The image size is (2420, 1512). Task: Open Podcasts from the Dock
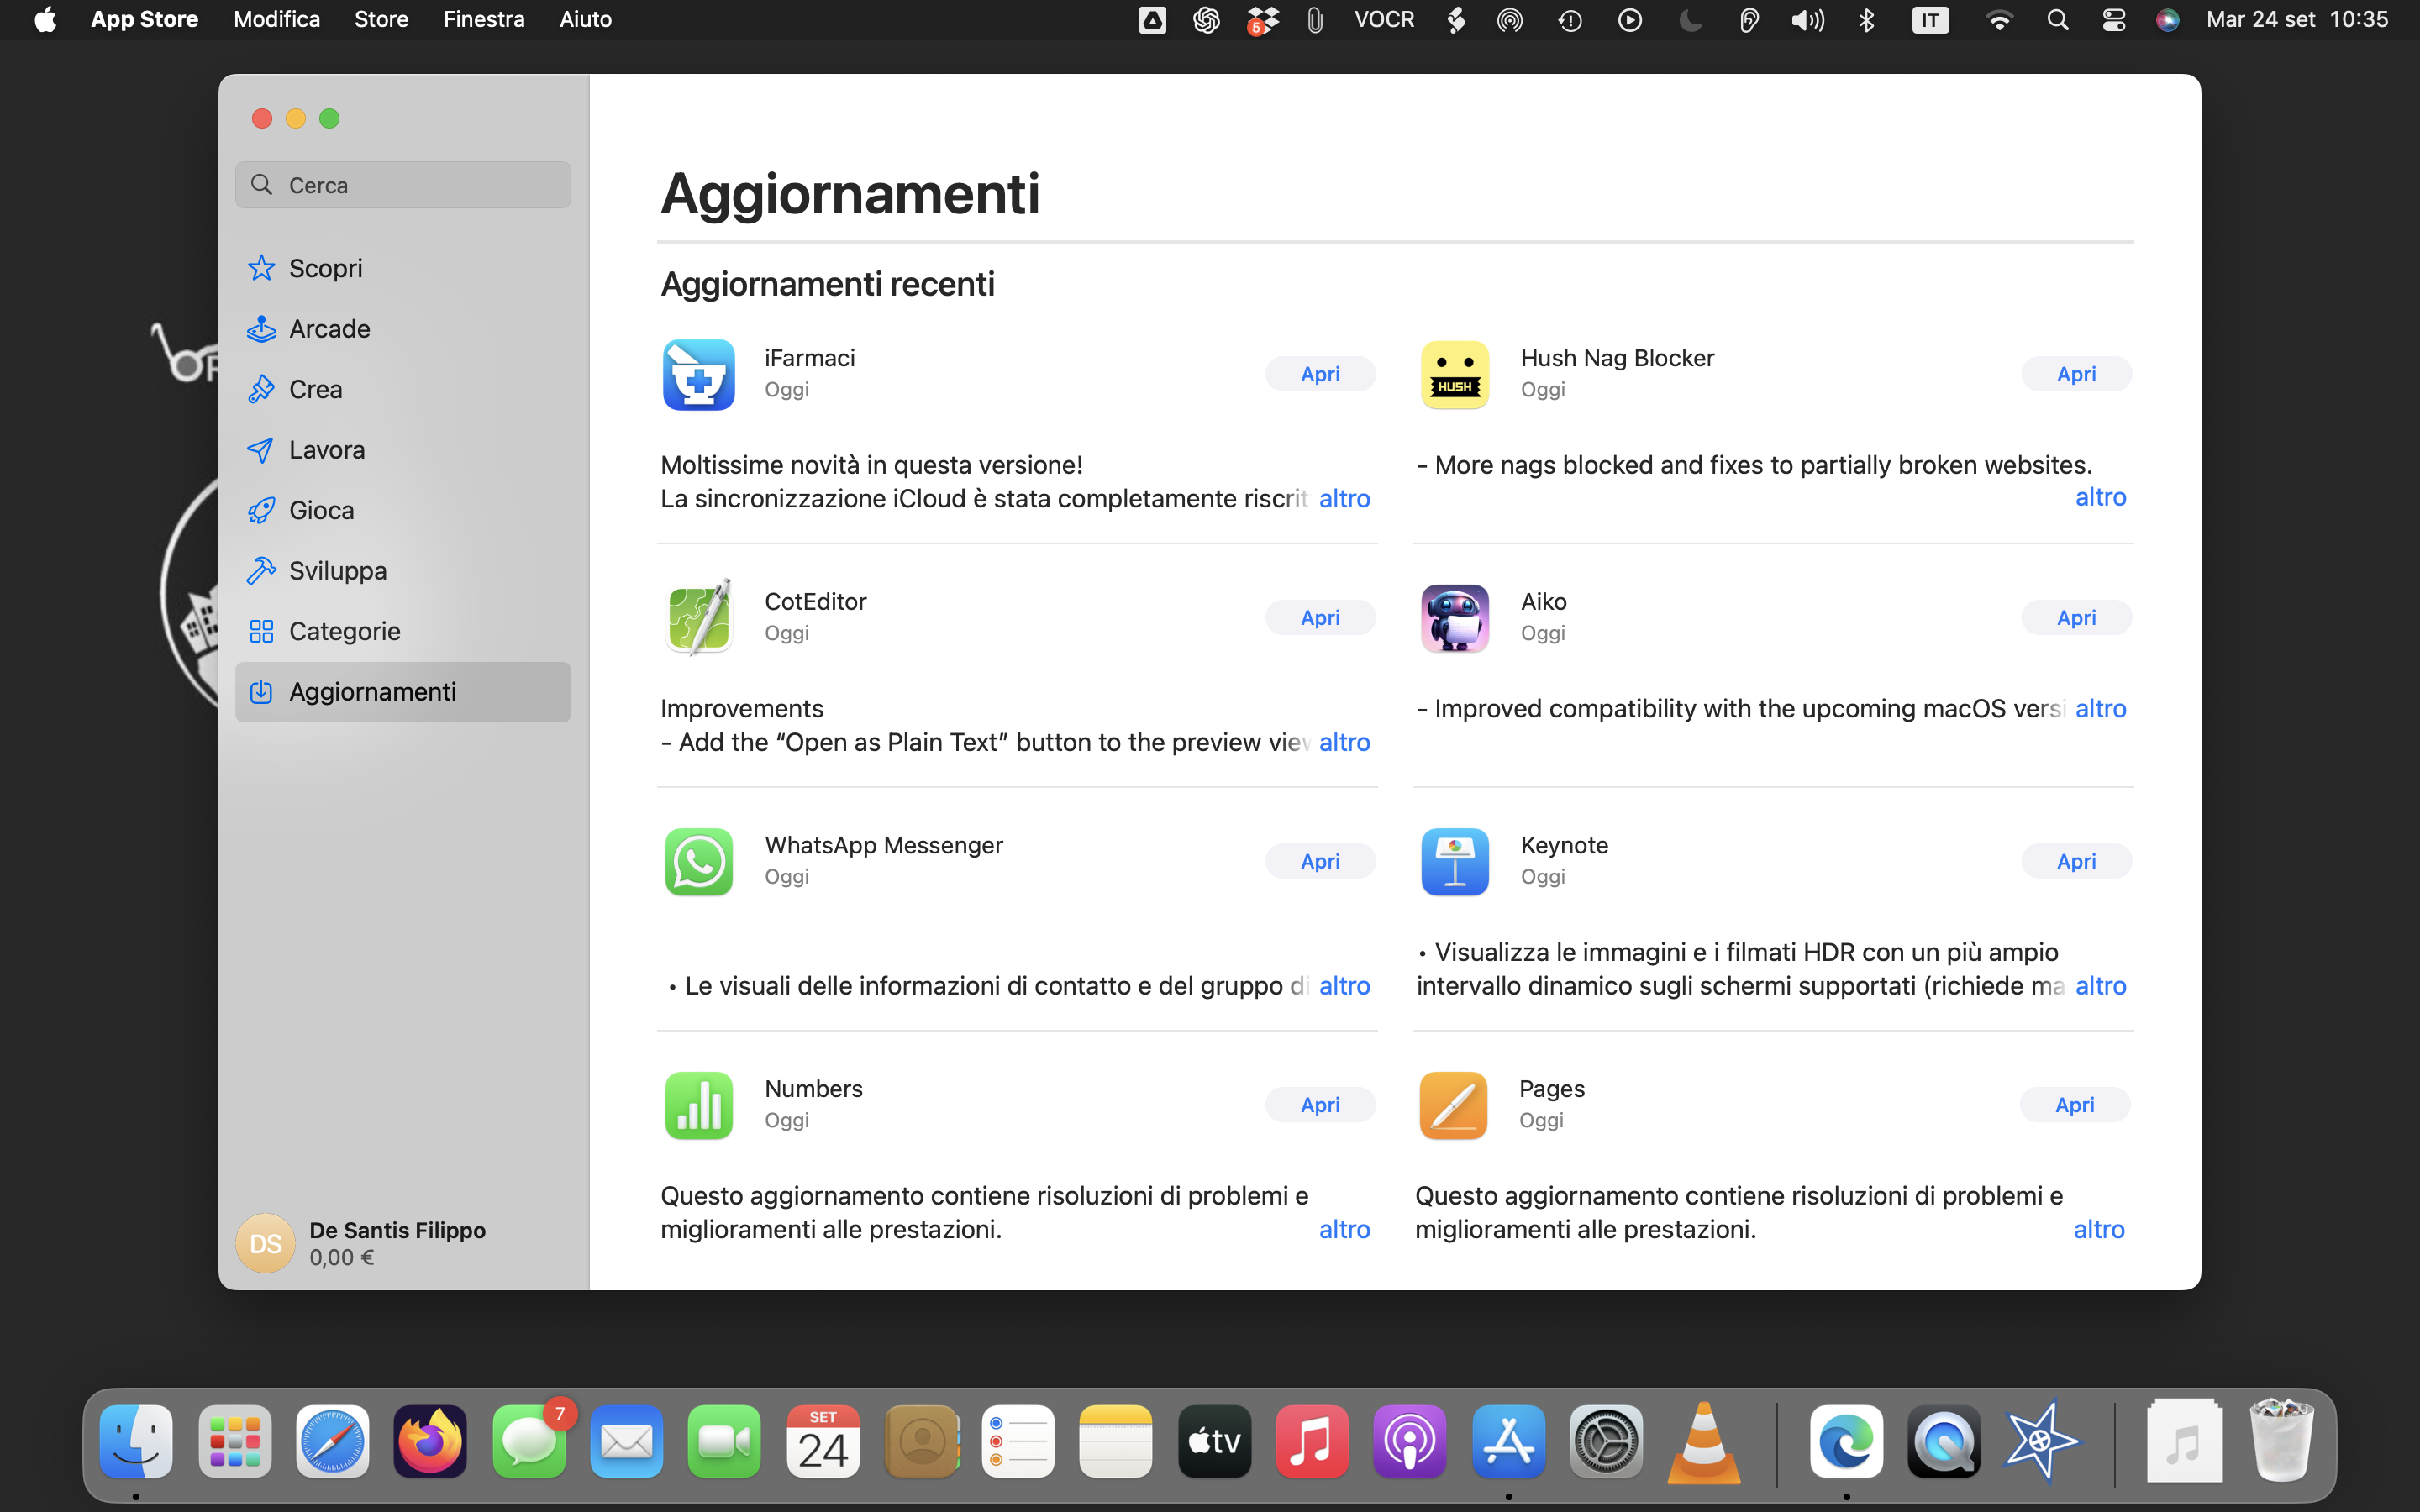[x=1410, y=1441]
